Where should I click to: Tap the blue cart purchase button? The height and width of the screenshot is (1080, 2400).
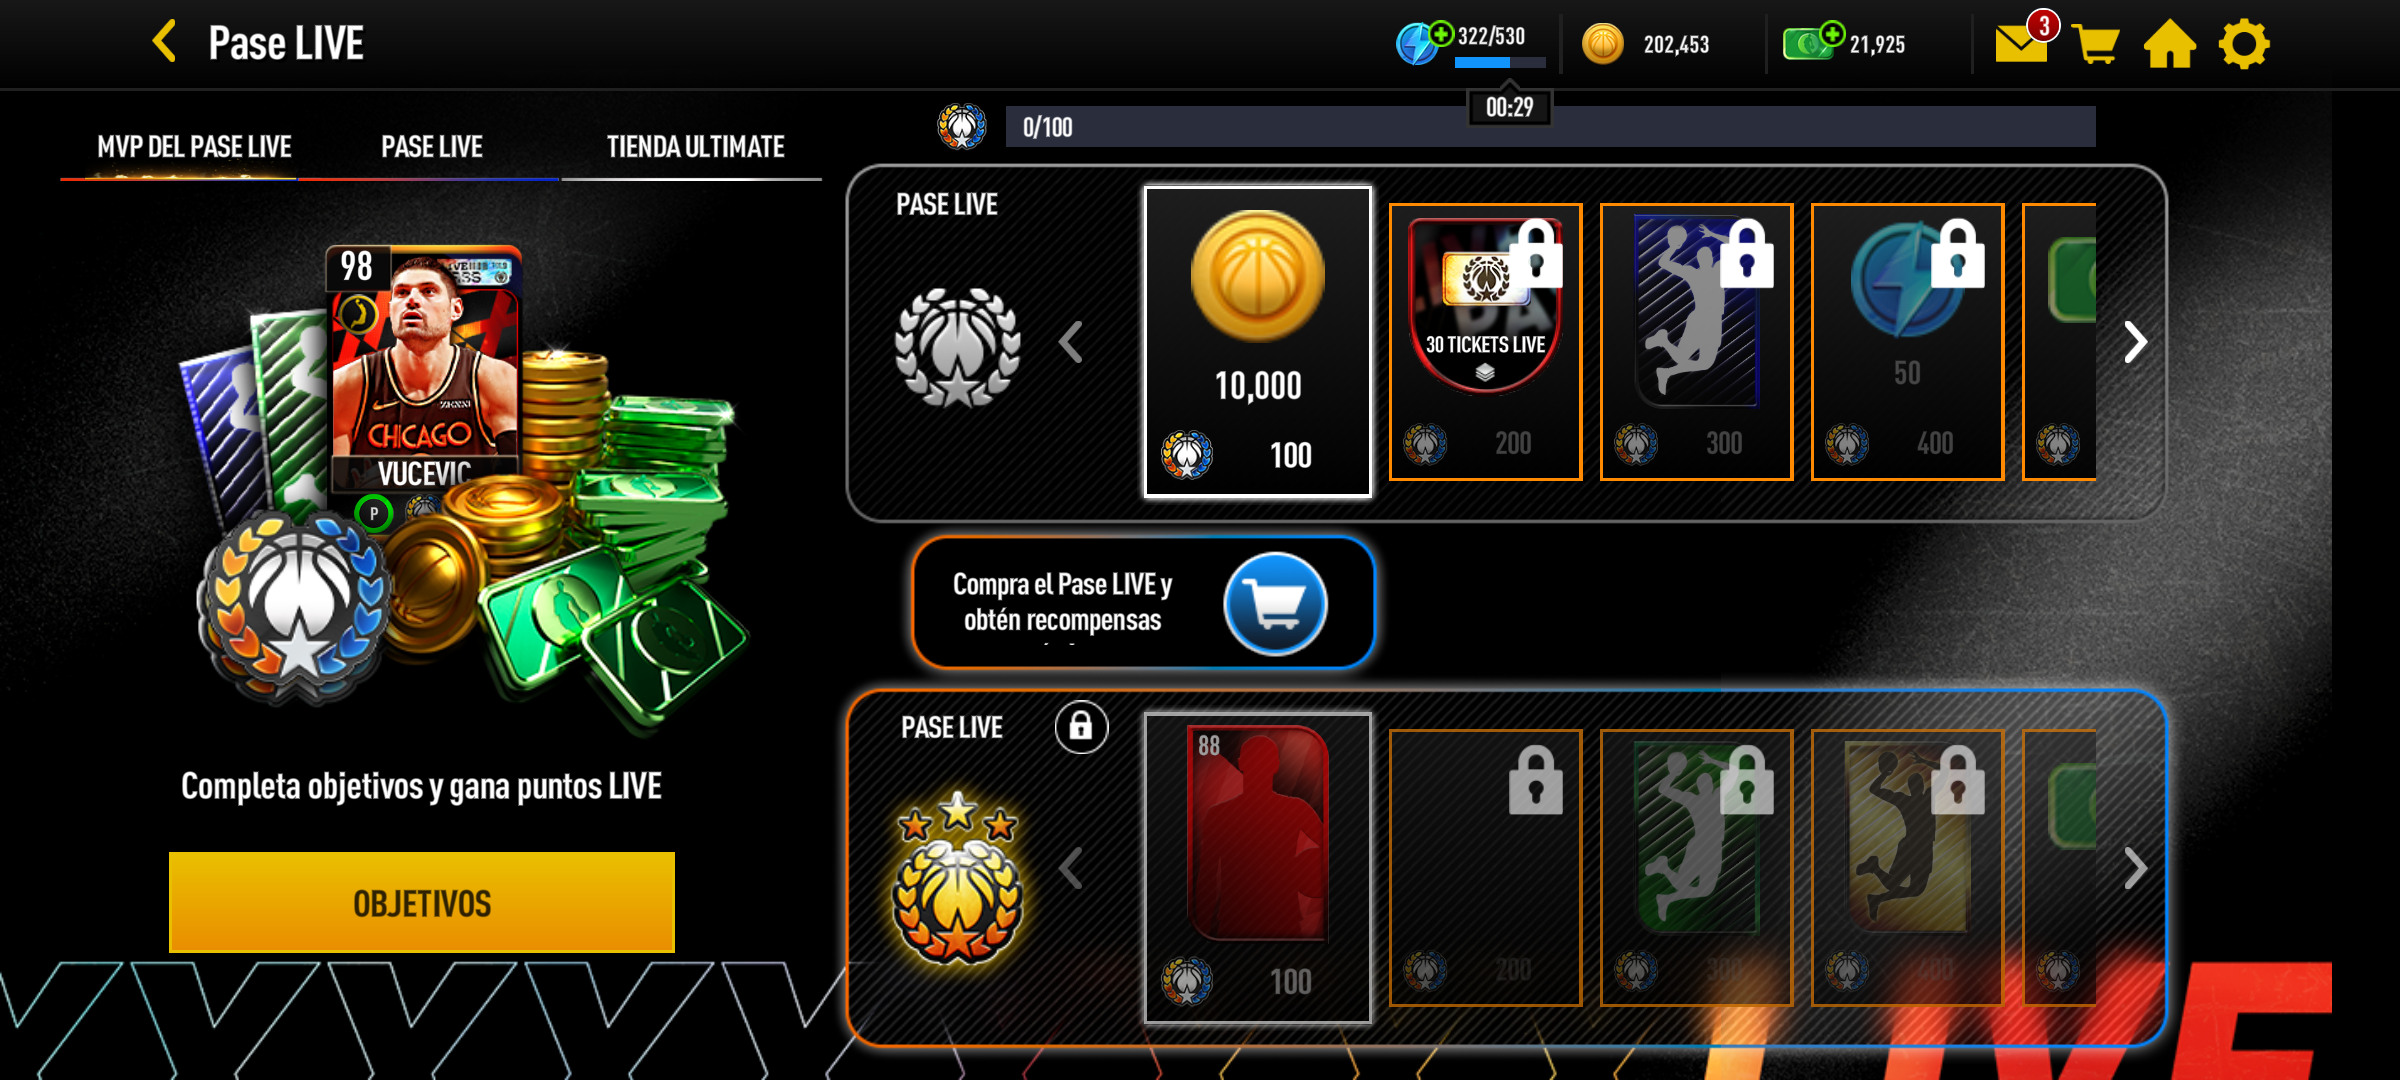(x=1275, y=603)
